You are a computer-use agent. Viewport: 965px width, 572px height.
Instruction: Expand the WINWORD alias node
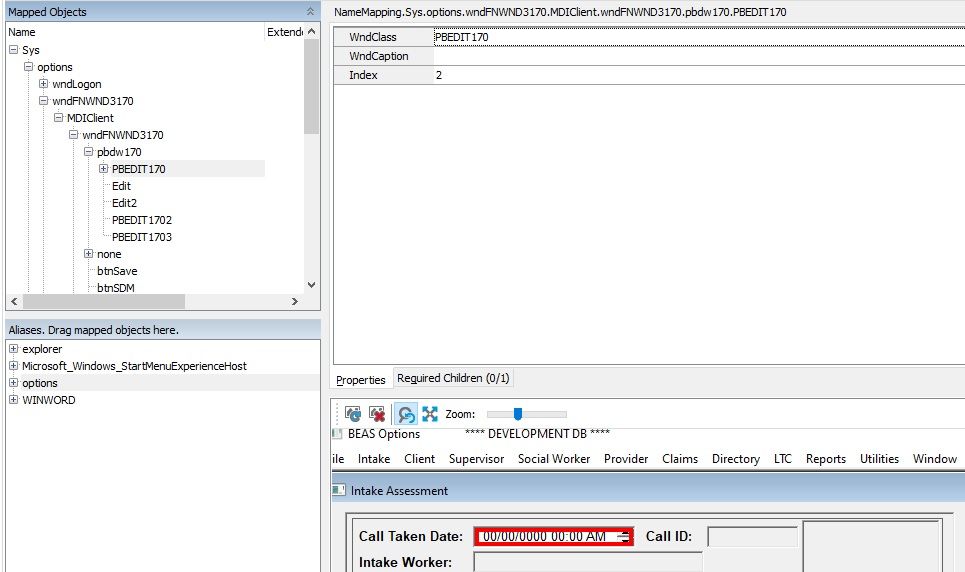(14, 400)
